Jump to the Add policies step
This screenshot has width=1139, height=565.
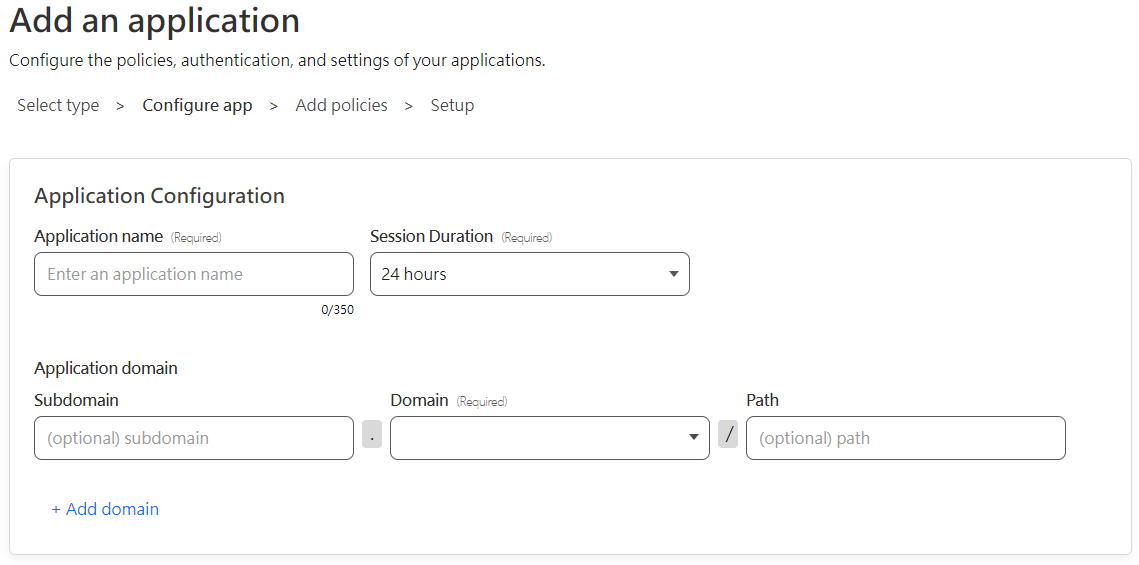coord(341,105)
